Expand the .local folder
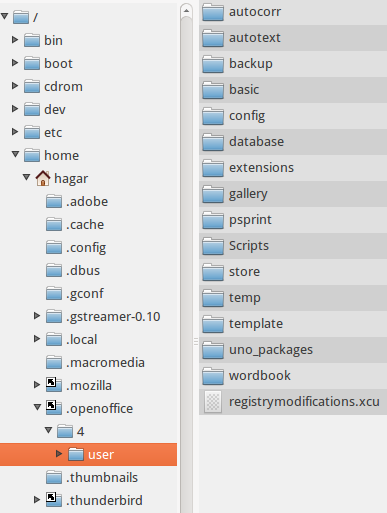This screenshot has height=513, width=387. pos(37,339)
